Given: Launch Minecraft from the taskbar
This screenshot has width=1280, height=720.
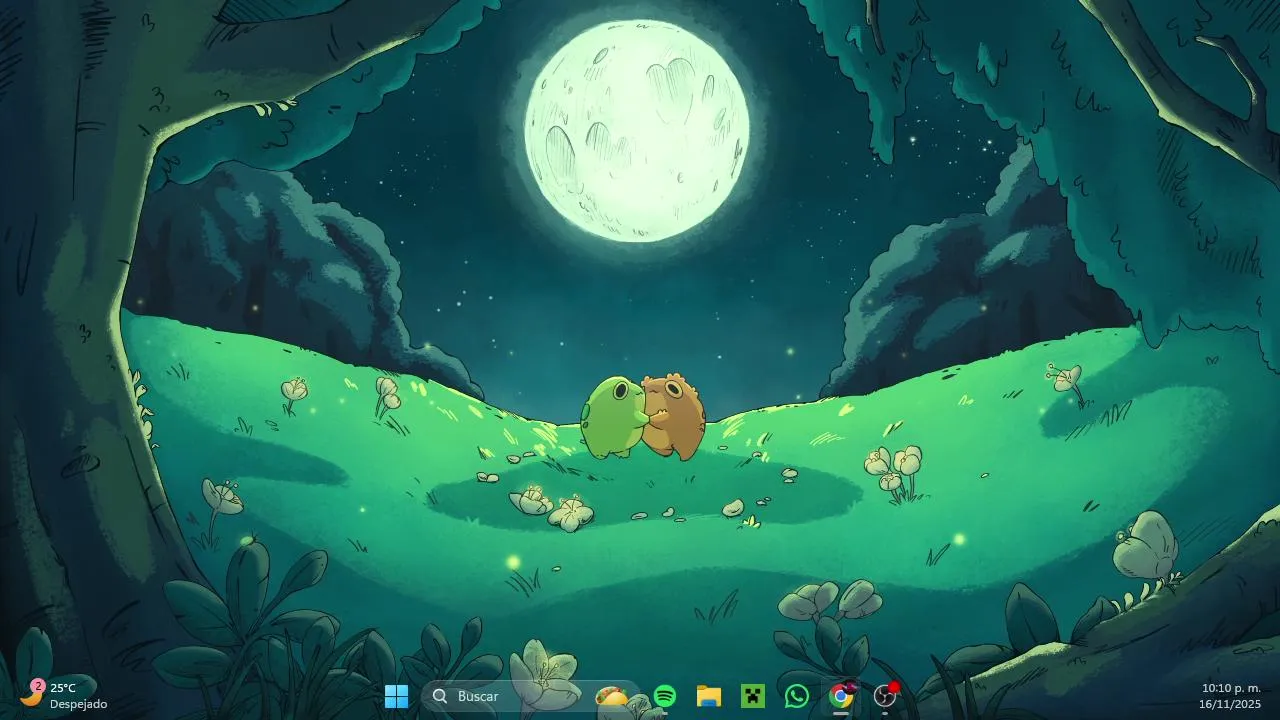Looking at the screenshot, I should coord(752,696).
